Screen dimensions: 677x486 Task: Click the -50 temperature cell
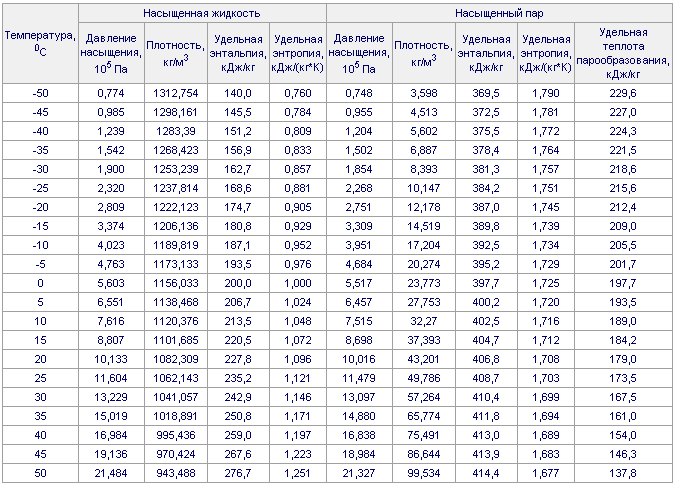pos(40,93)
